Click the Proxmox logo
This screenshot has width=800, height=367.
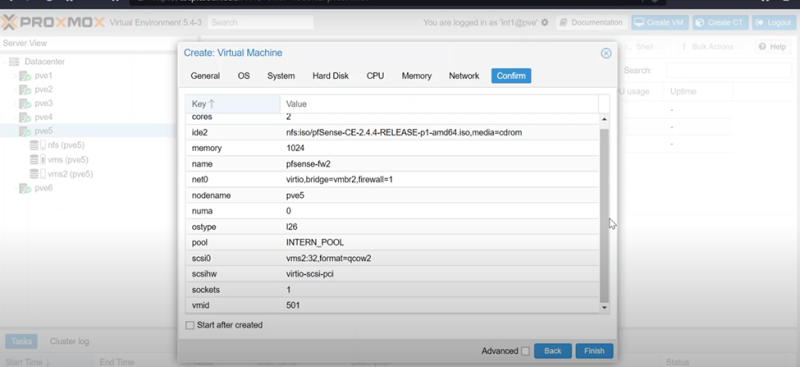[53, 22]
